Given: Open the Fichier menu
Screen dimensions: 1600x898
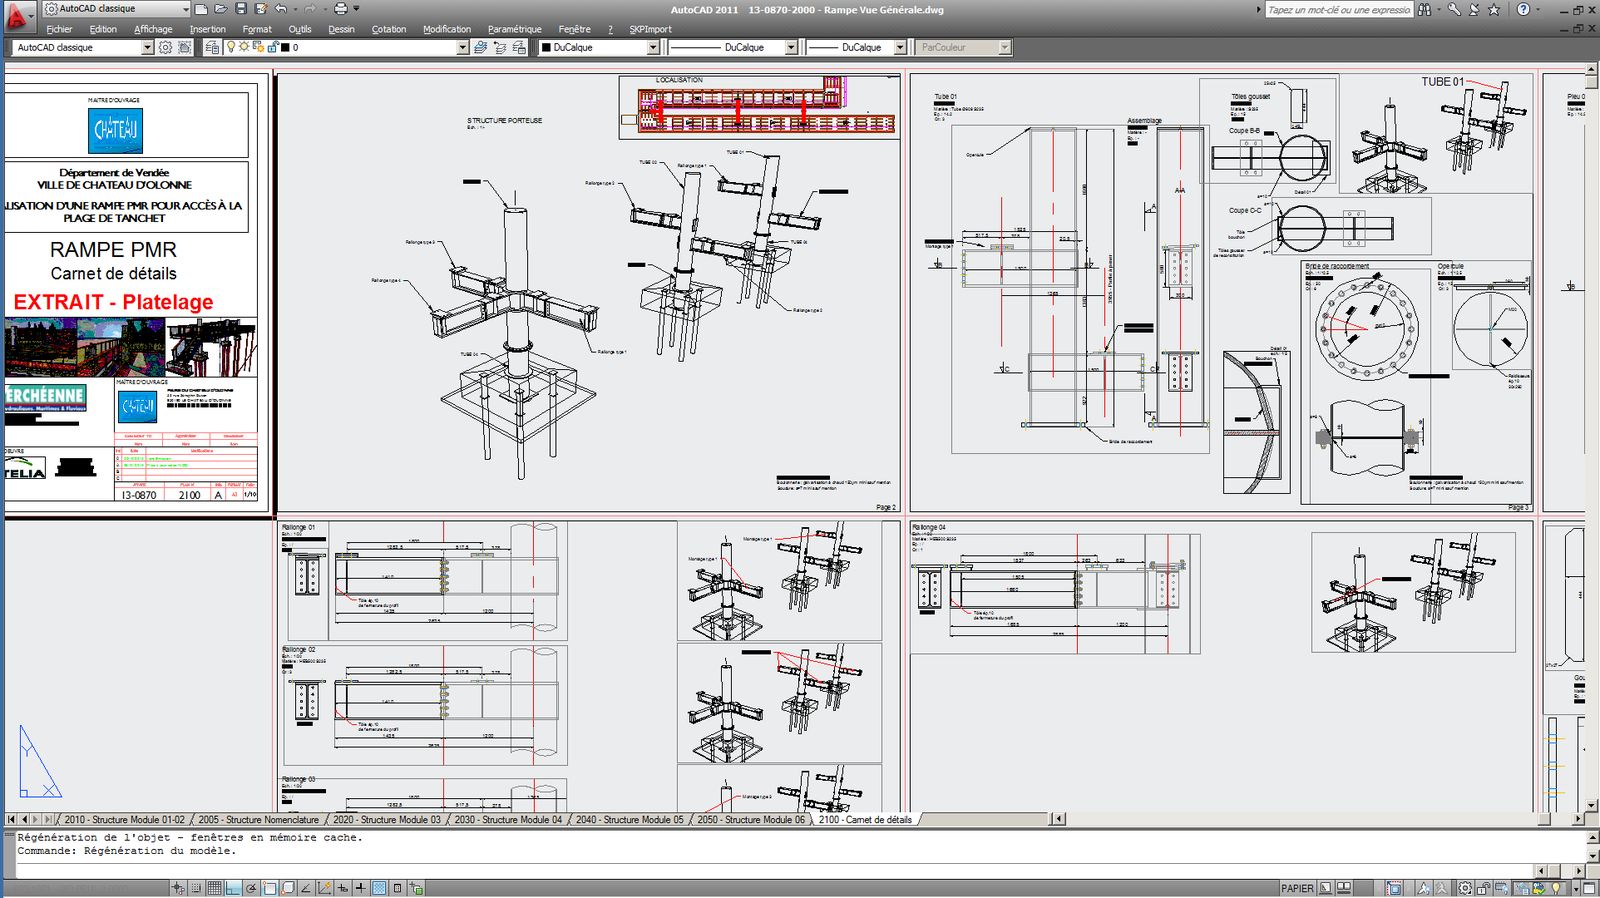Looking at the screenshot, I should point(59,29).
